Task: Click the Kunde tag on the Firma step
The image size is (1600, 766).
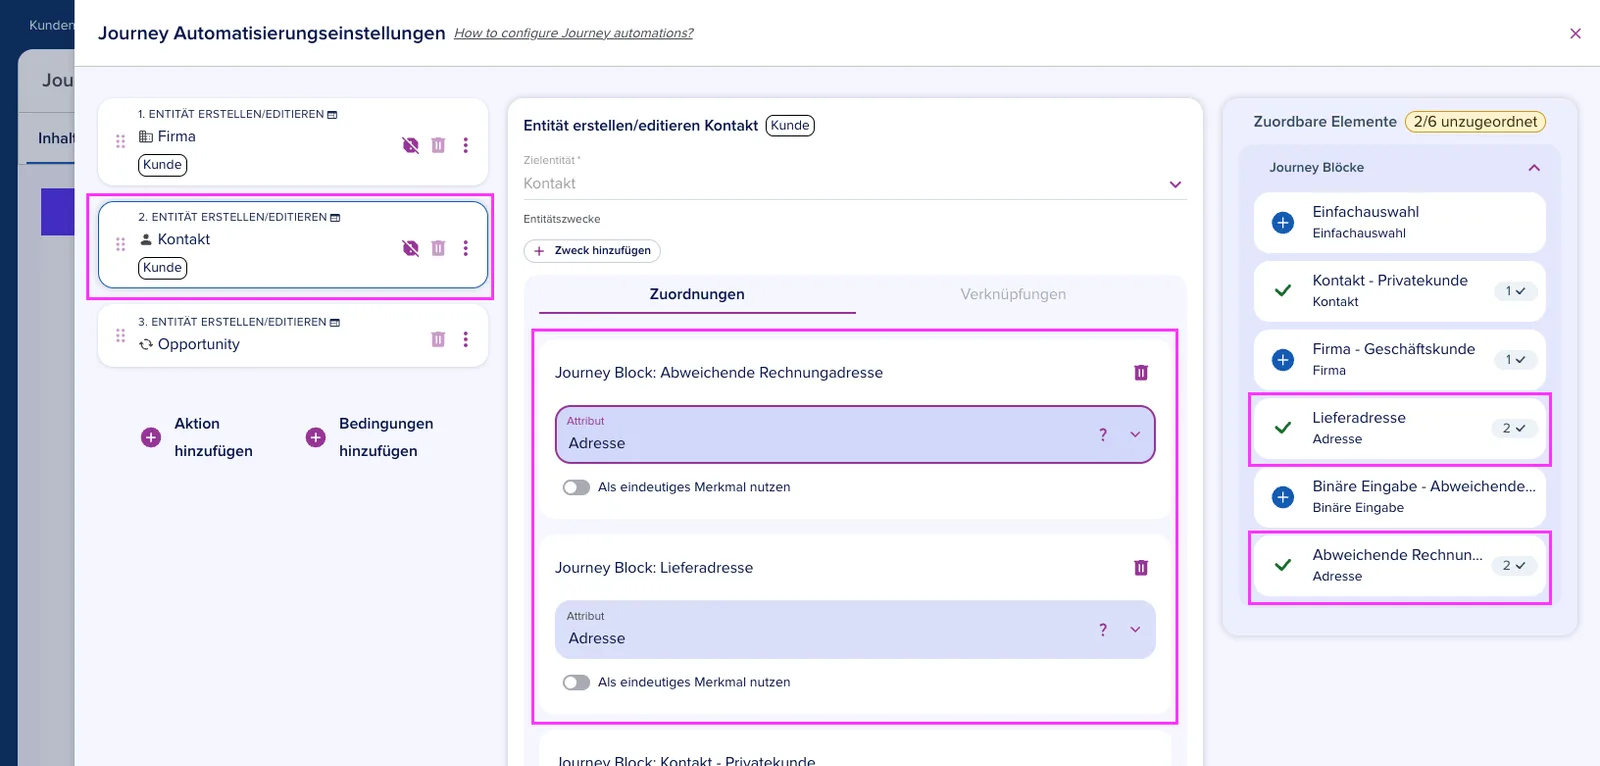Action: (x=163, y=165)
